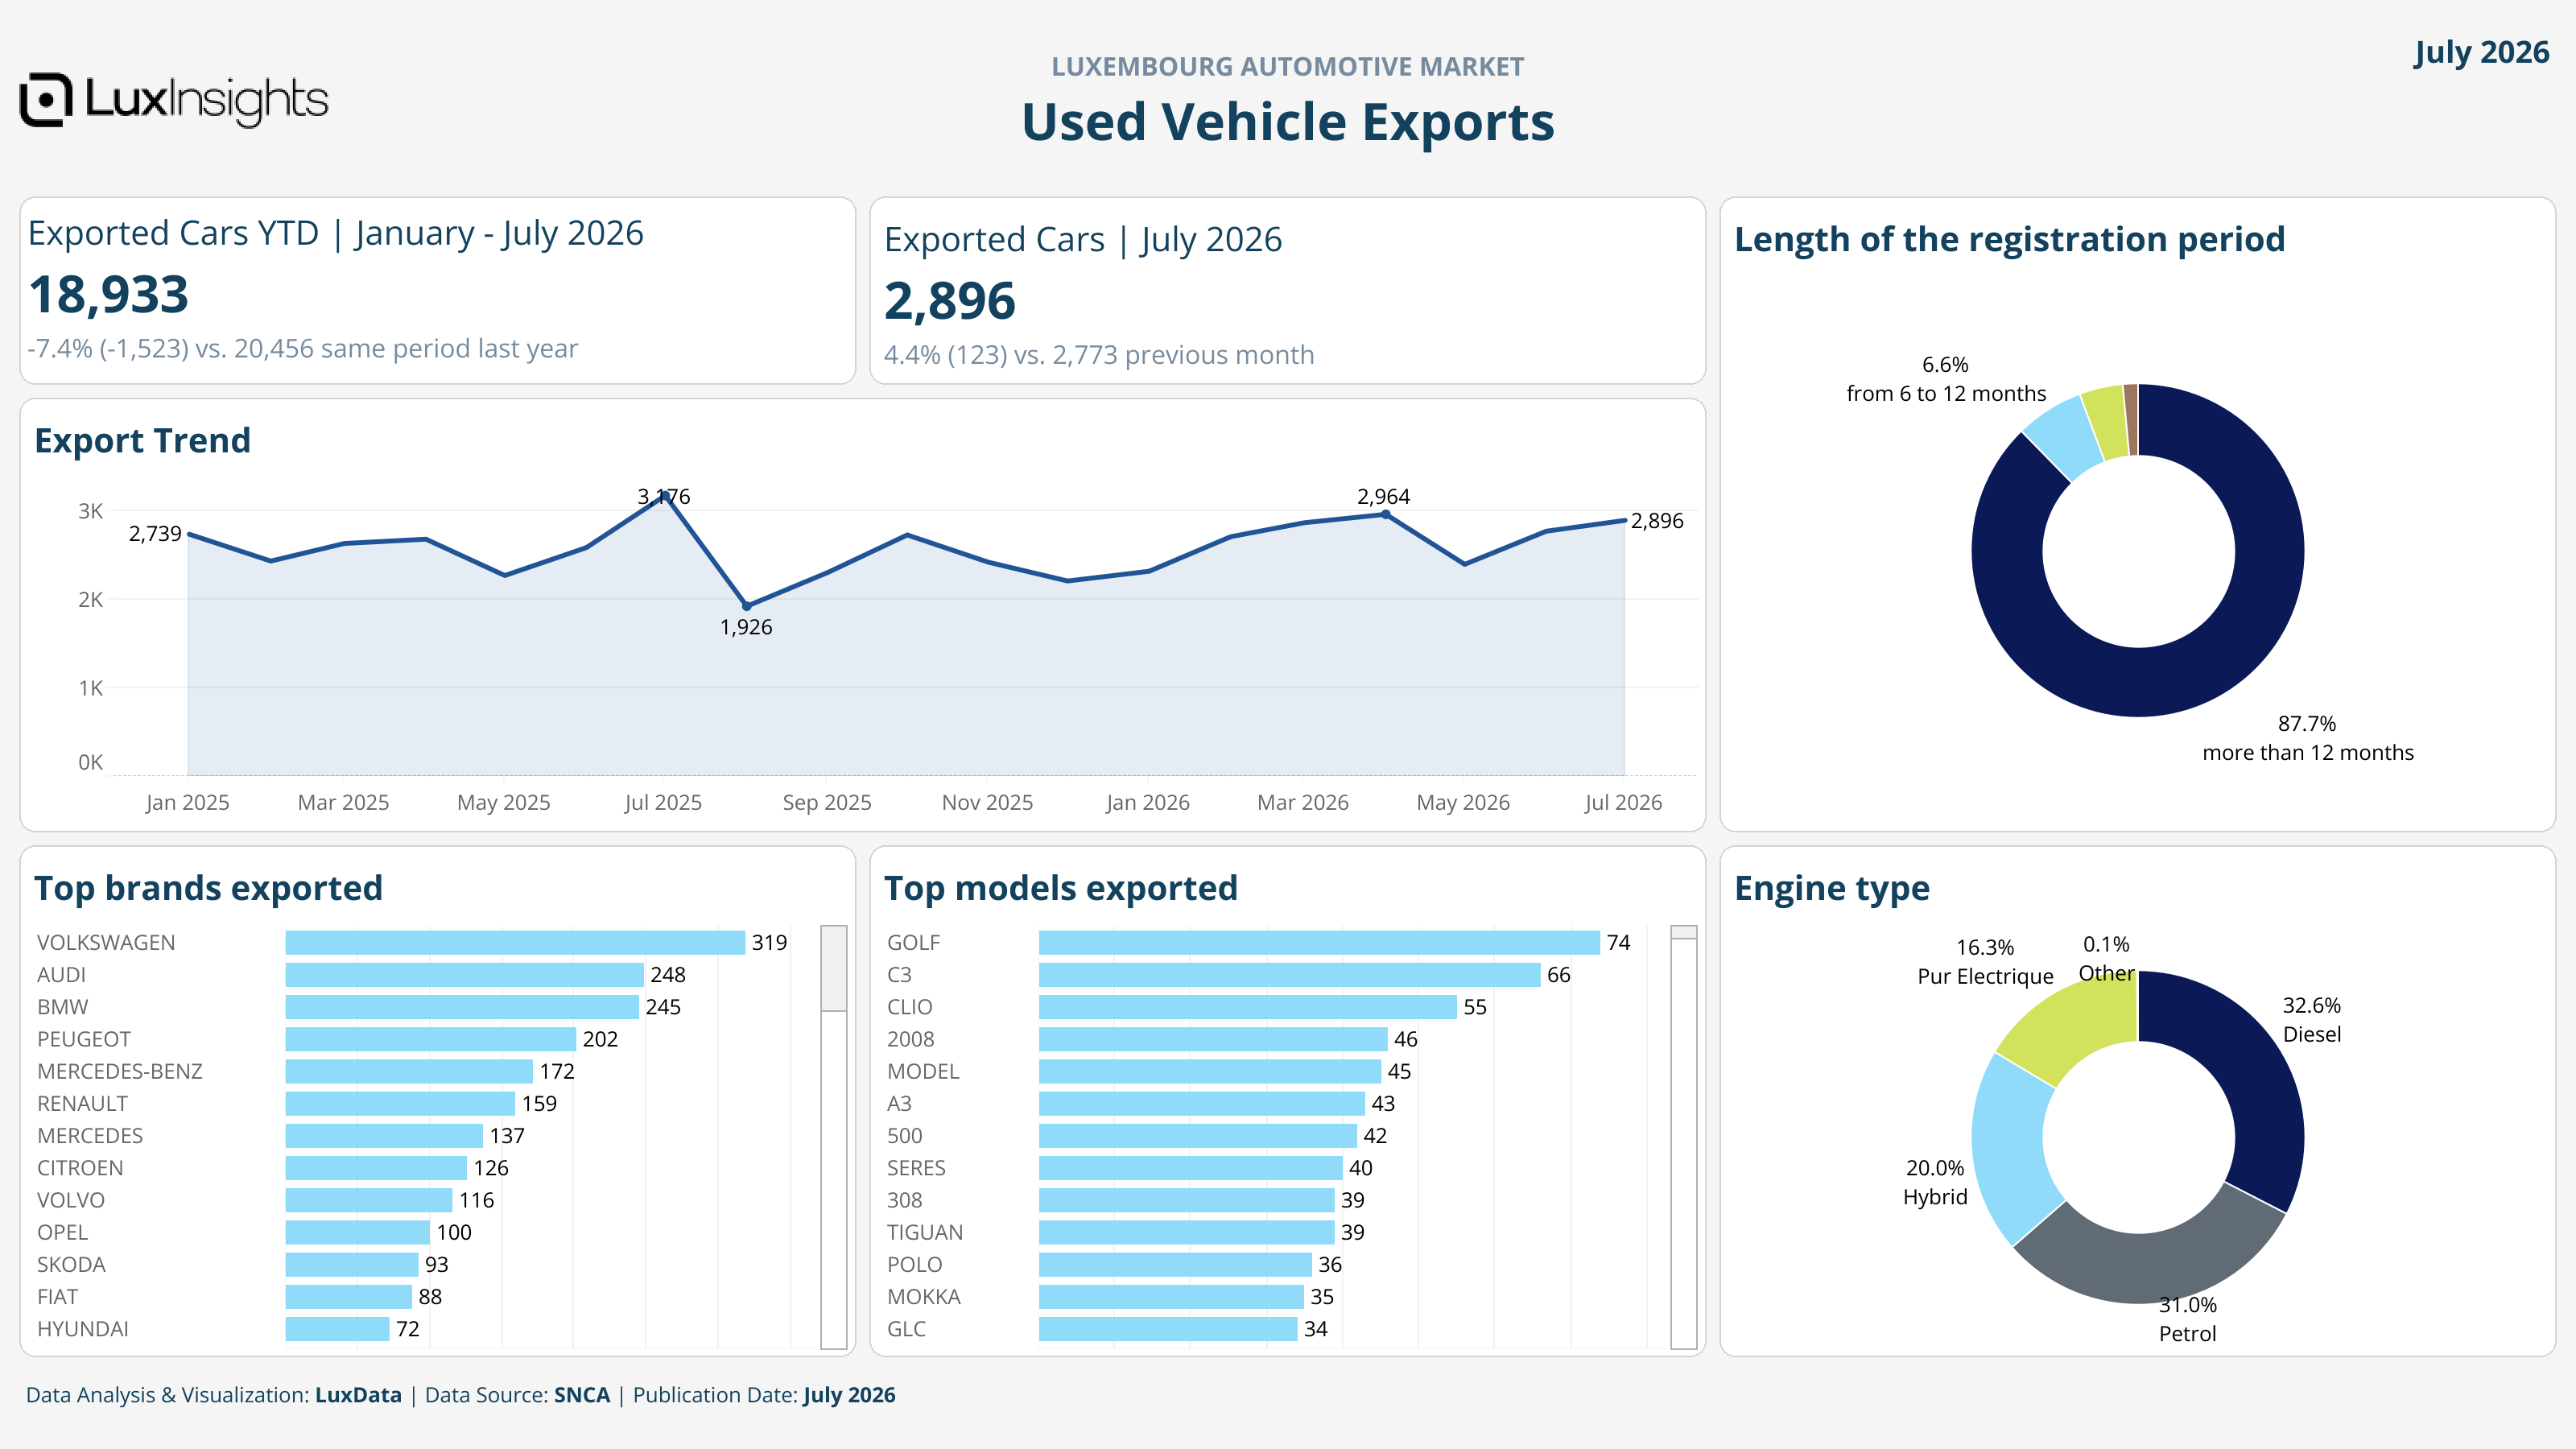
Task: Click the MOKKA model row label
Action: coord(924,1296)
